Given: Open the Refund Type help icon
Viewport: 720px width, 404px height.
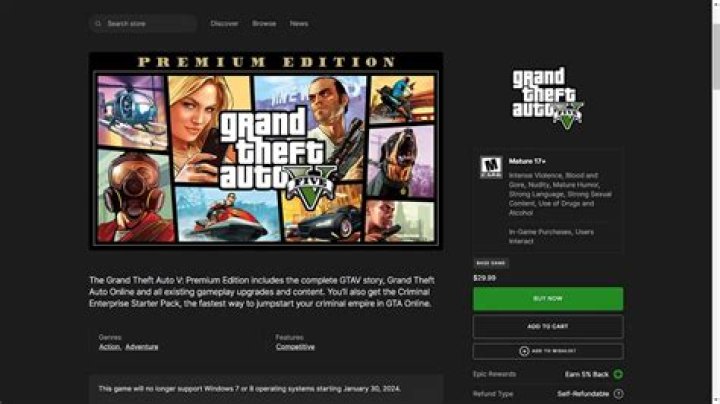Looking at the screenshot, I should (619, 394).
